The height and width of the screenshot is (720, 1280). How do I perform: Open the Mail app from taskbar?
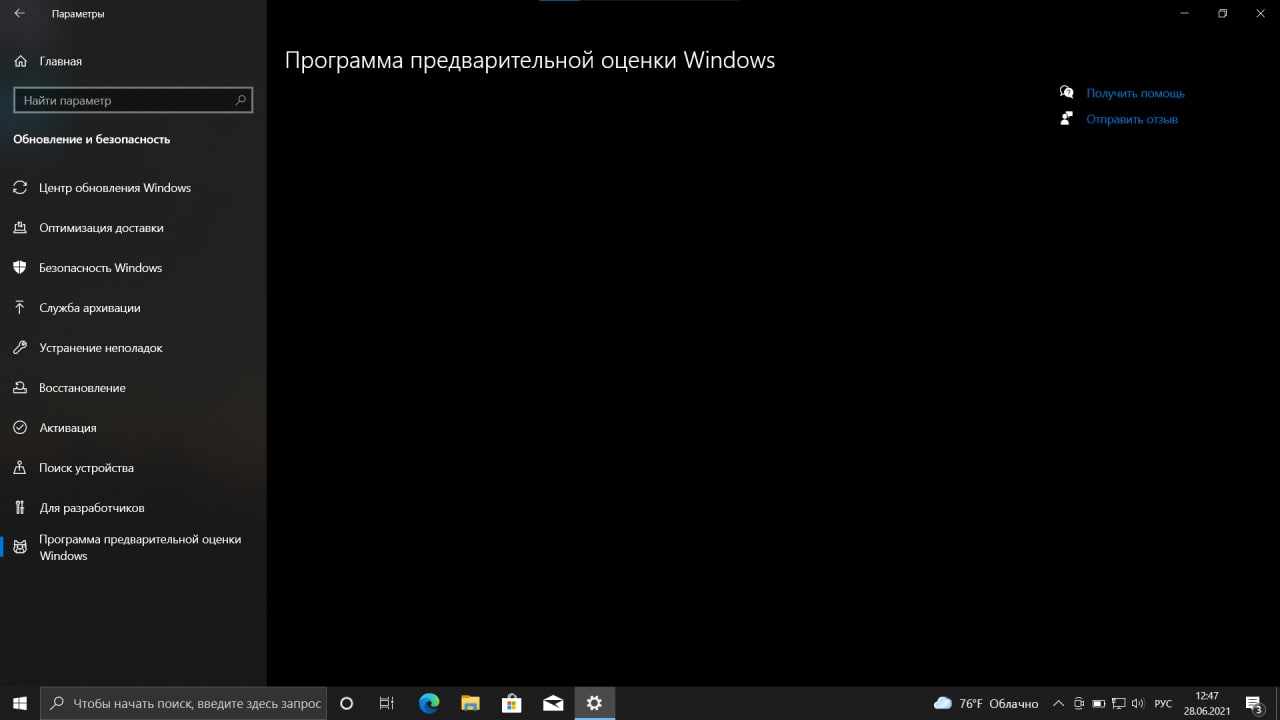553,703
